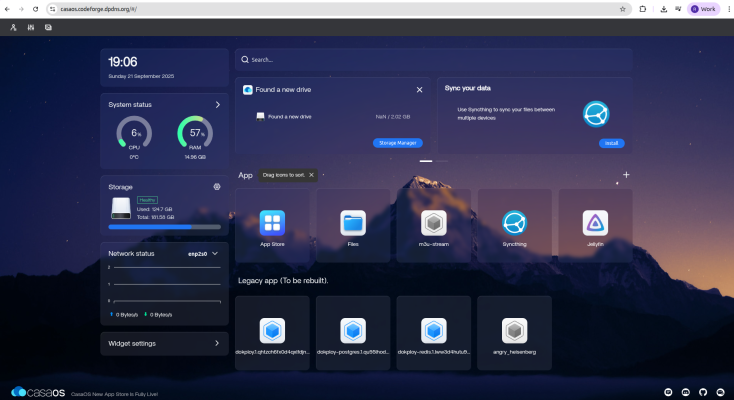
Task: View site information icon in address bar
Action: pyautogui.click(x=52, y=9)
